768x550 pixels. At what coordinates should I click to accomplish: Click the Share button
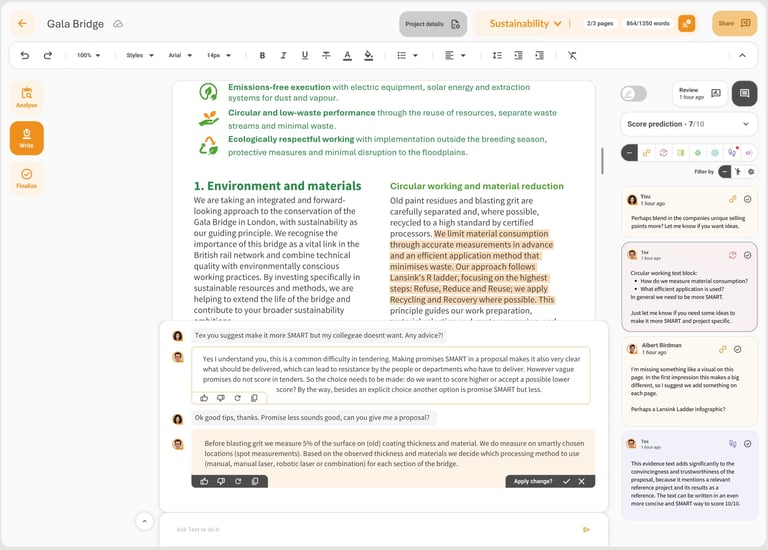point(734,24)
